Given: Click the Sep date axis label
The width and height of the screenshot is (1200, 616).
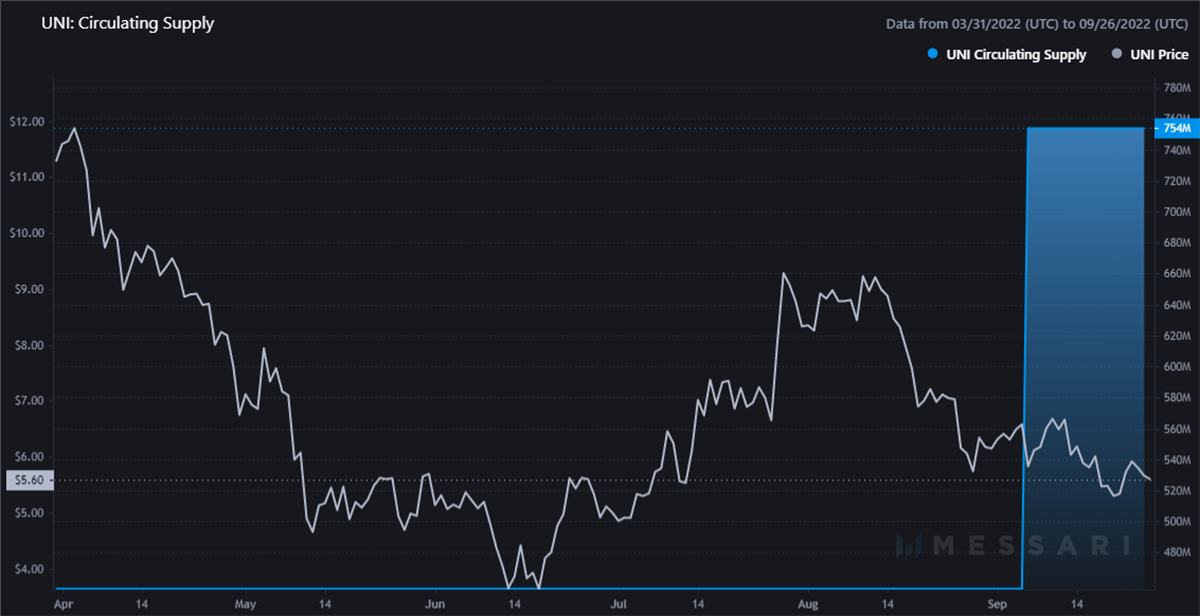Looking at the screenshot, I should [x=998, y=604].
